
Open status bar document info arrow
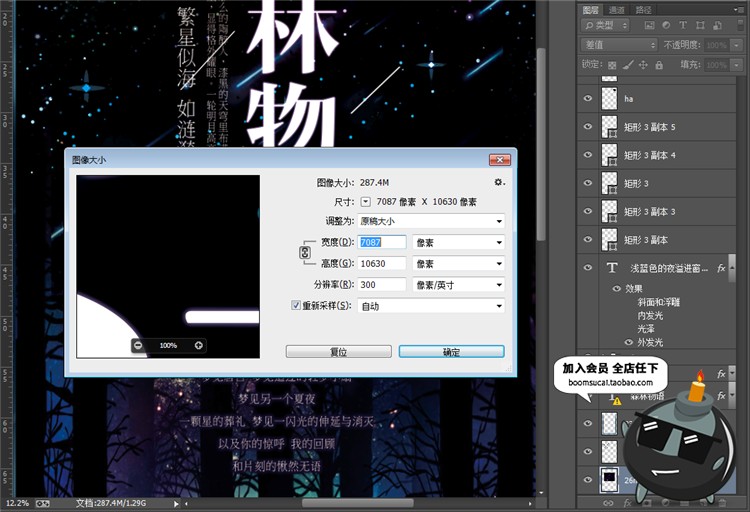click(176, 503)
